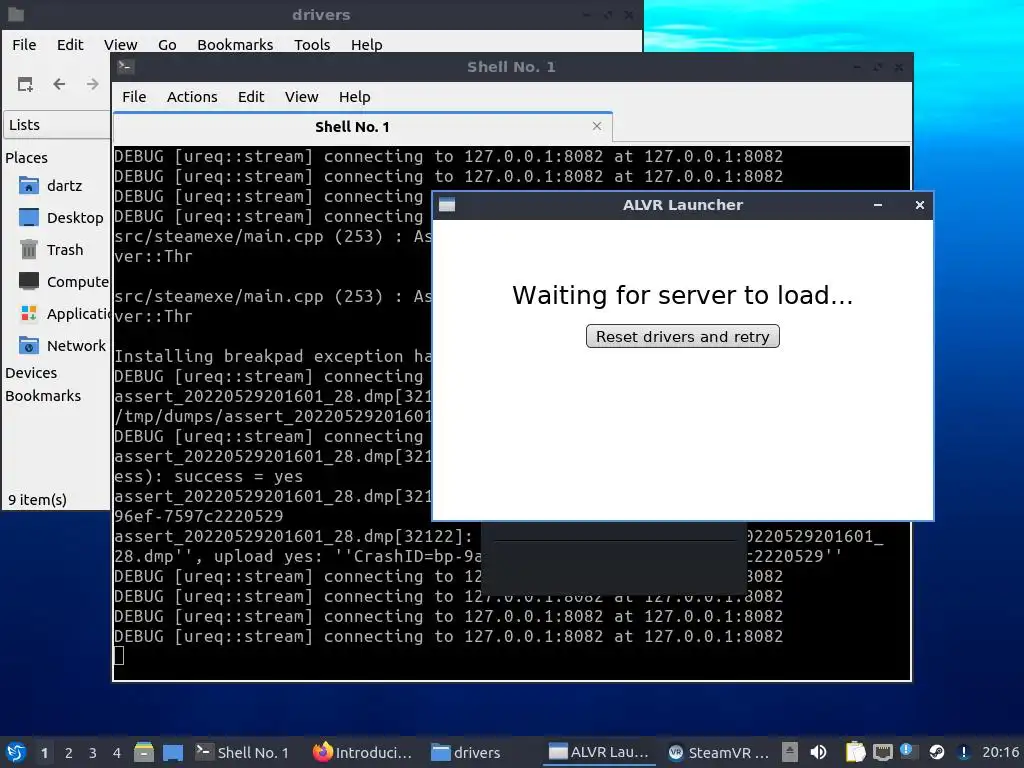
Task: Launch file manager from taskbar quicklaunch
Action: [x=144, y=752]
